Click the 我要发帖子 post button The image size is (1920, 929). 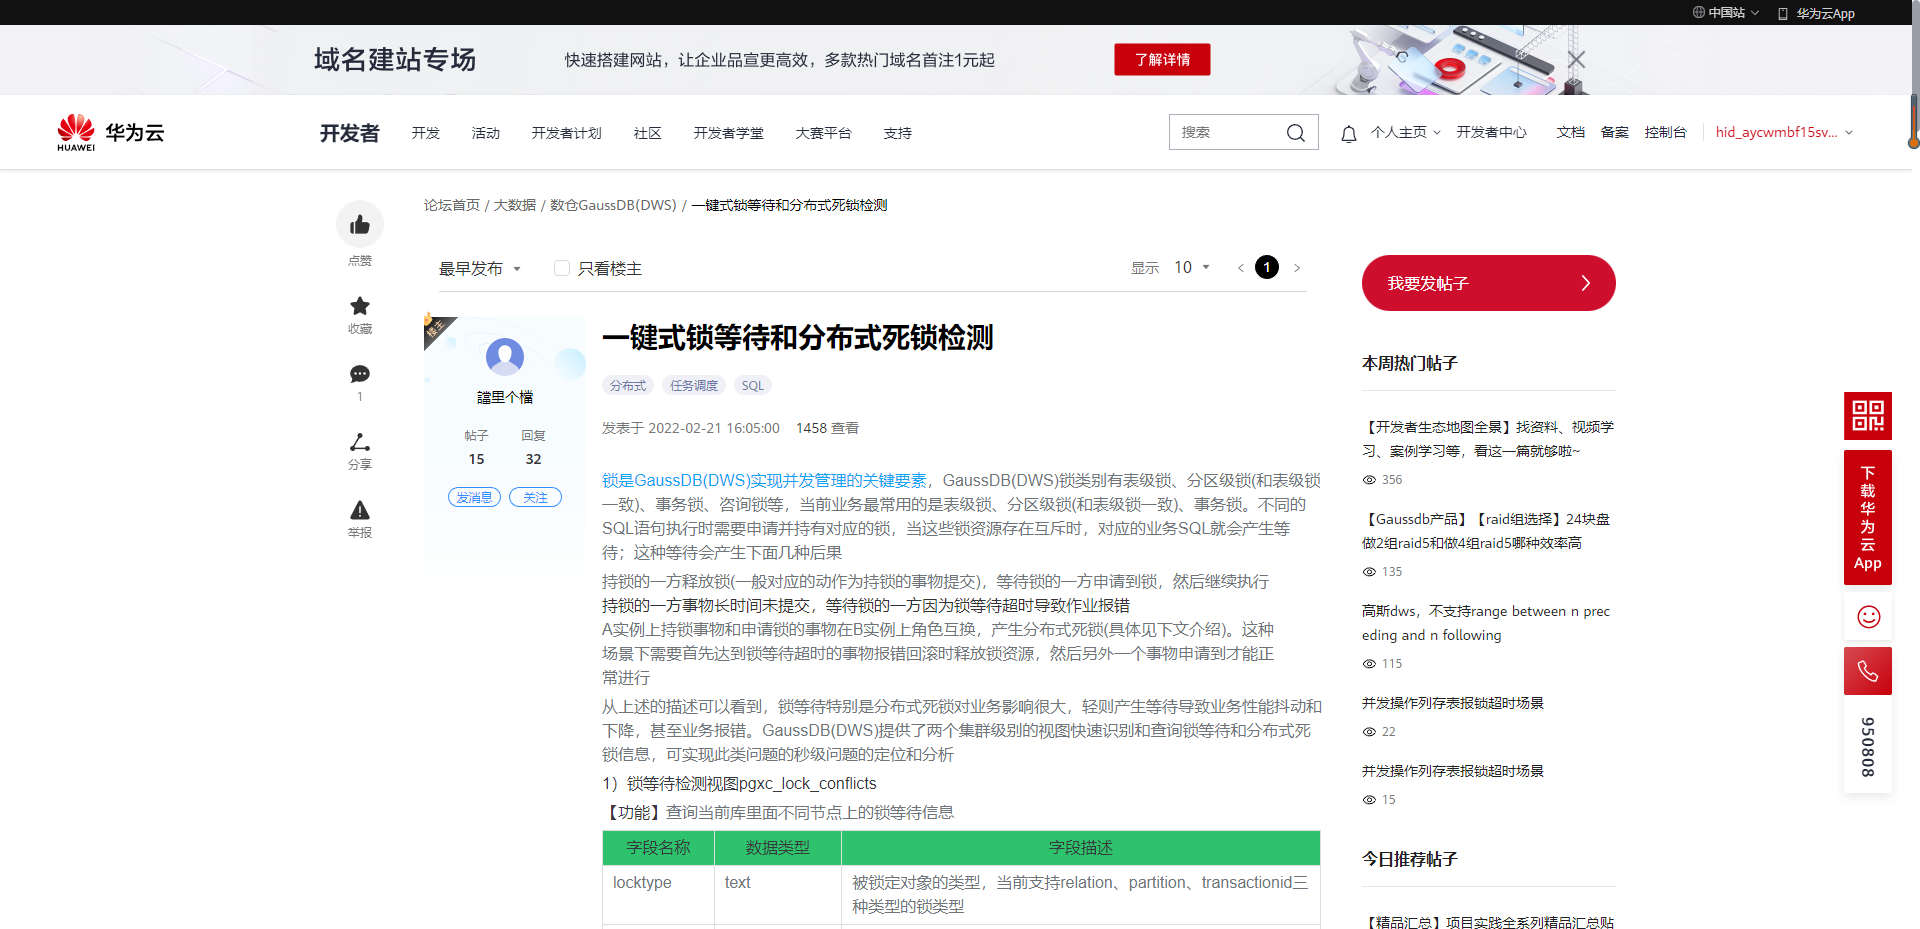click(x=1488, y=283)
